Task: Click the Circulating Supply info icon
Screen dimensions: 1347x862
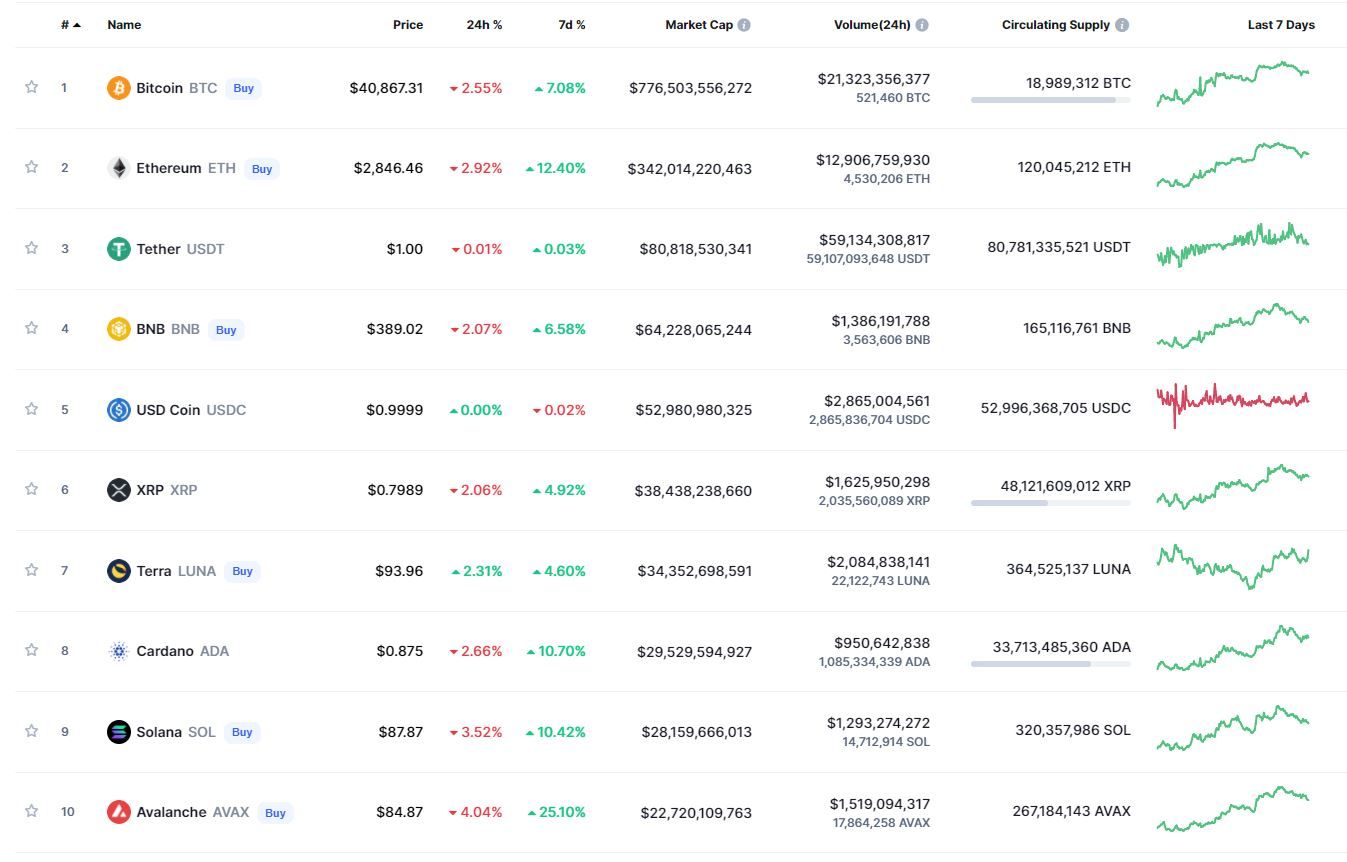Action: pos(1122,25)
